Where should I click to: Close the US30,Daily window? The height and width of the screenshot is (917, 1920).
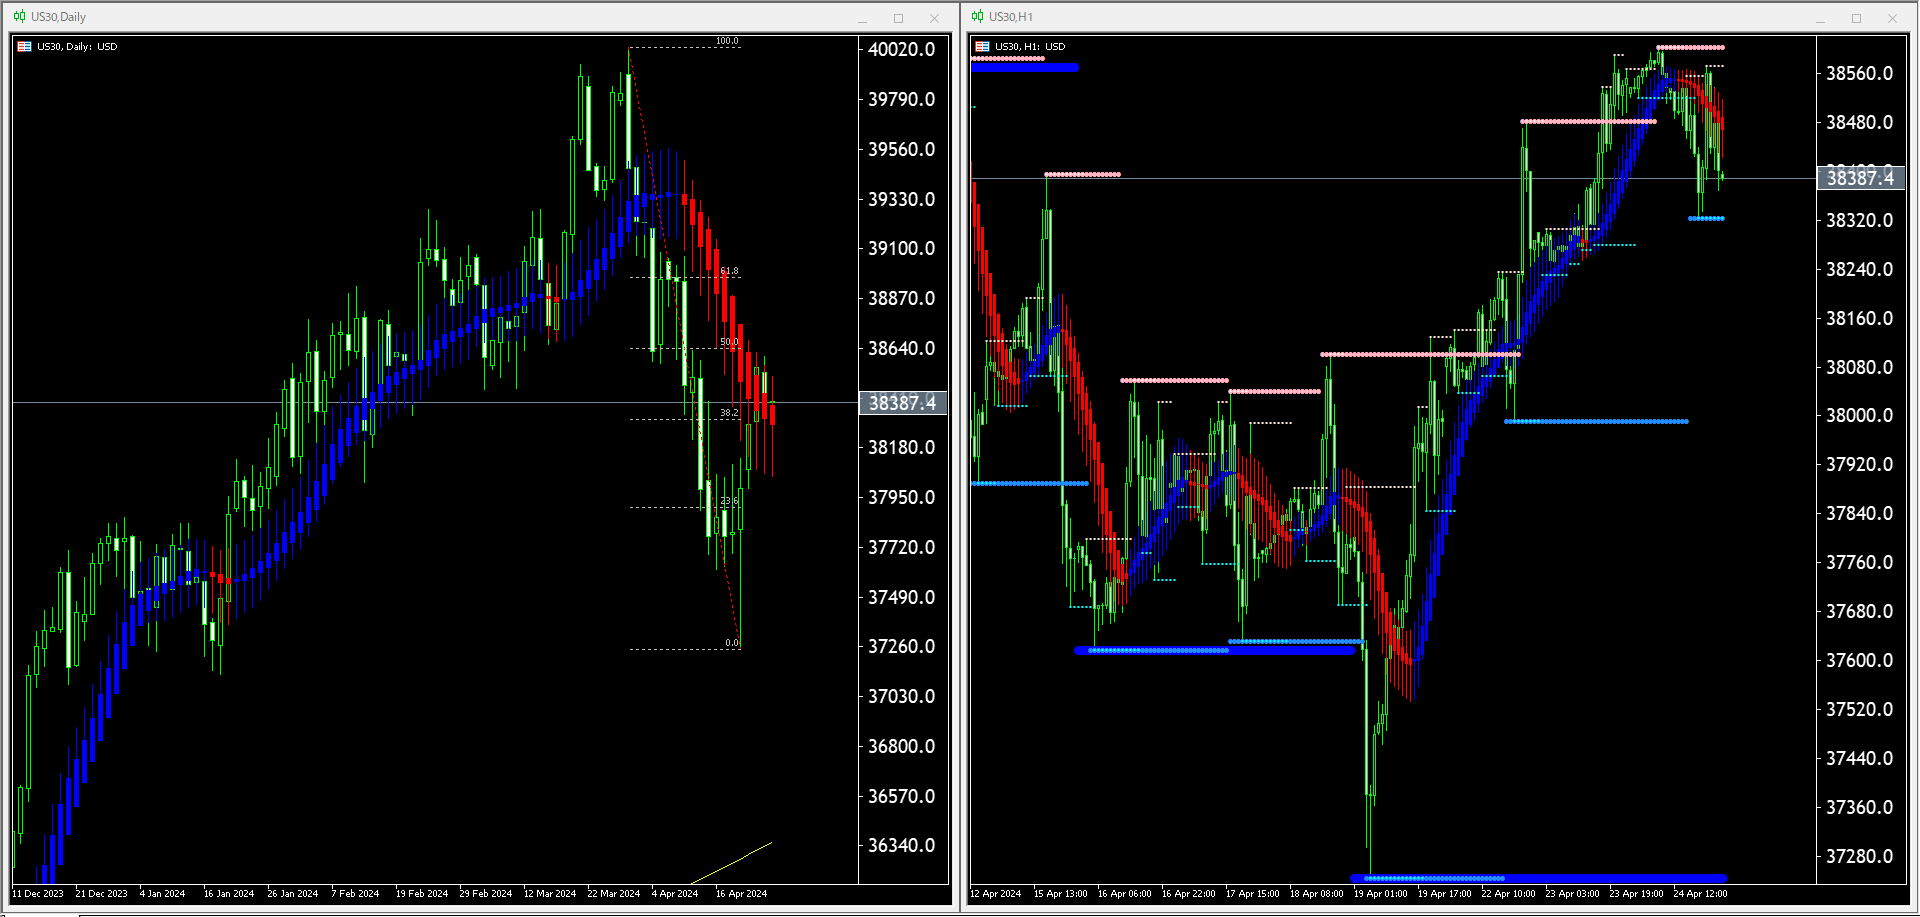934,18
